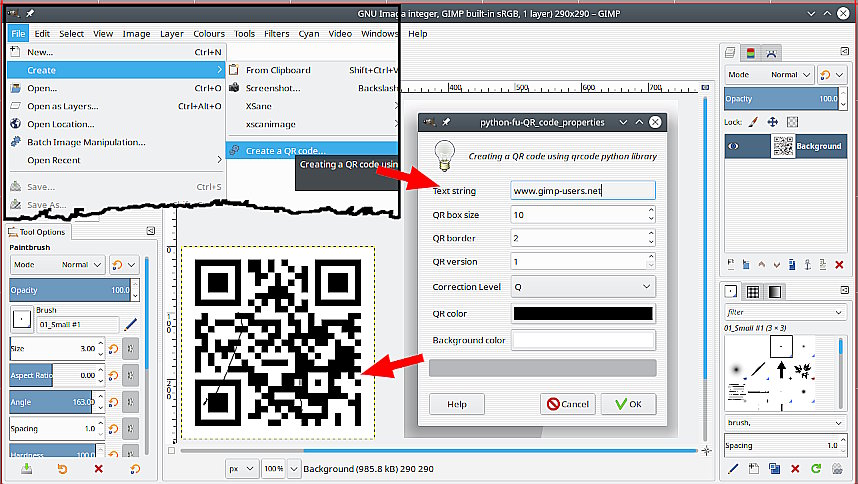Switch to the Paths tab icon
Image resolution: width=858 pixels, height=484 pixels.
[771, 53]
